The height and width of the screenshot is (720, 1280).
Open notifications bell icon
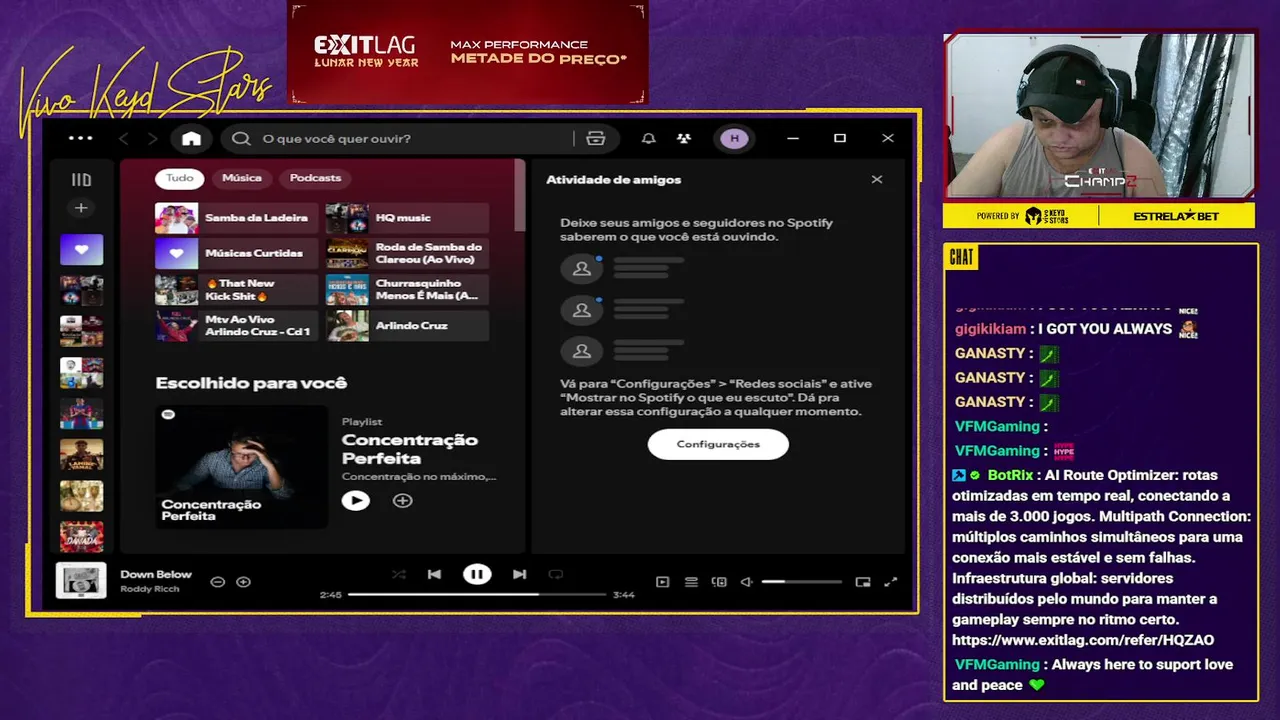pyautogui.click(x=649, y=139)
